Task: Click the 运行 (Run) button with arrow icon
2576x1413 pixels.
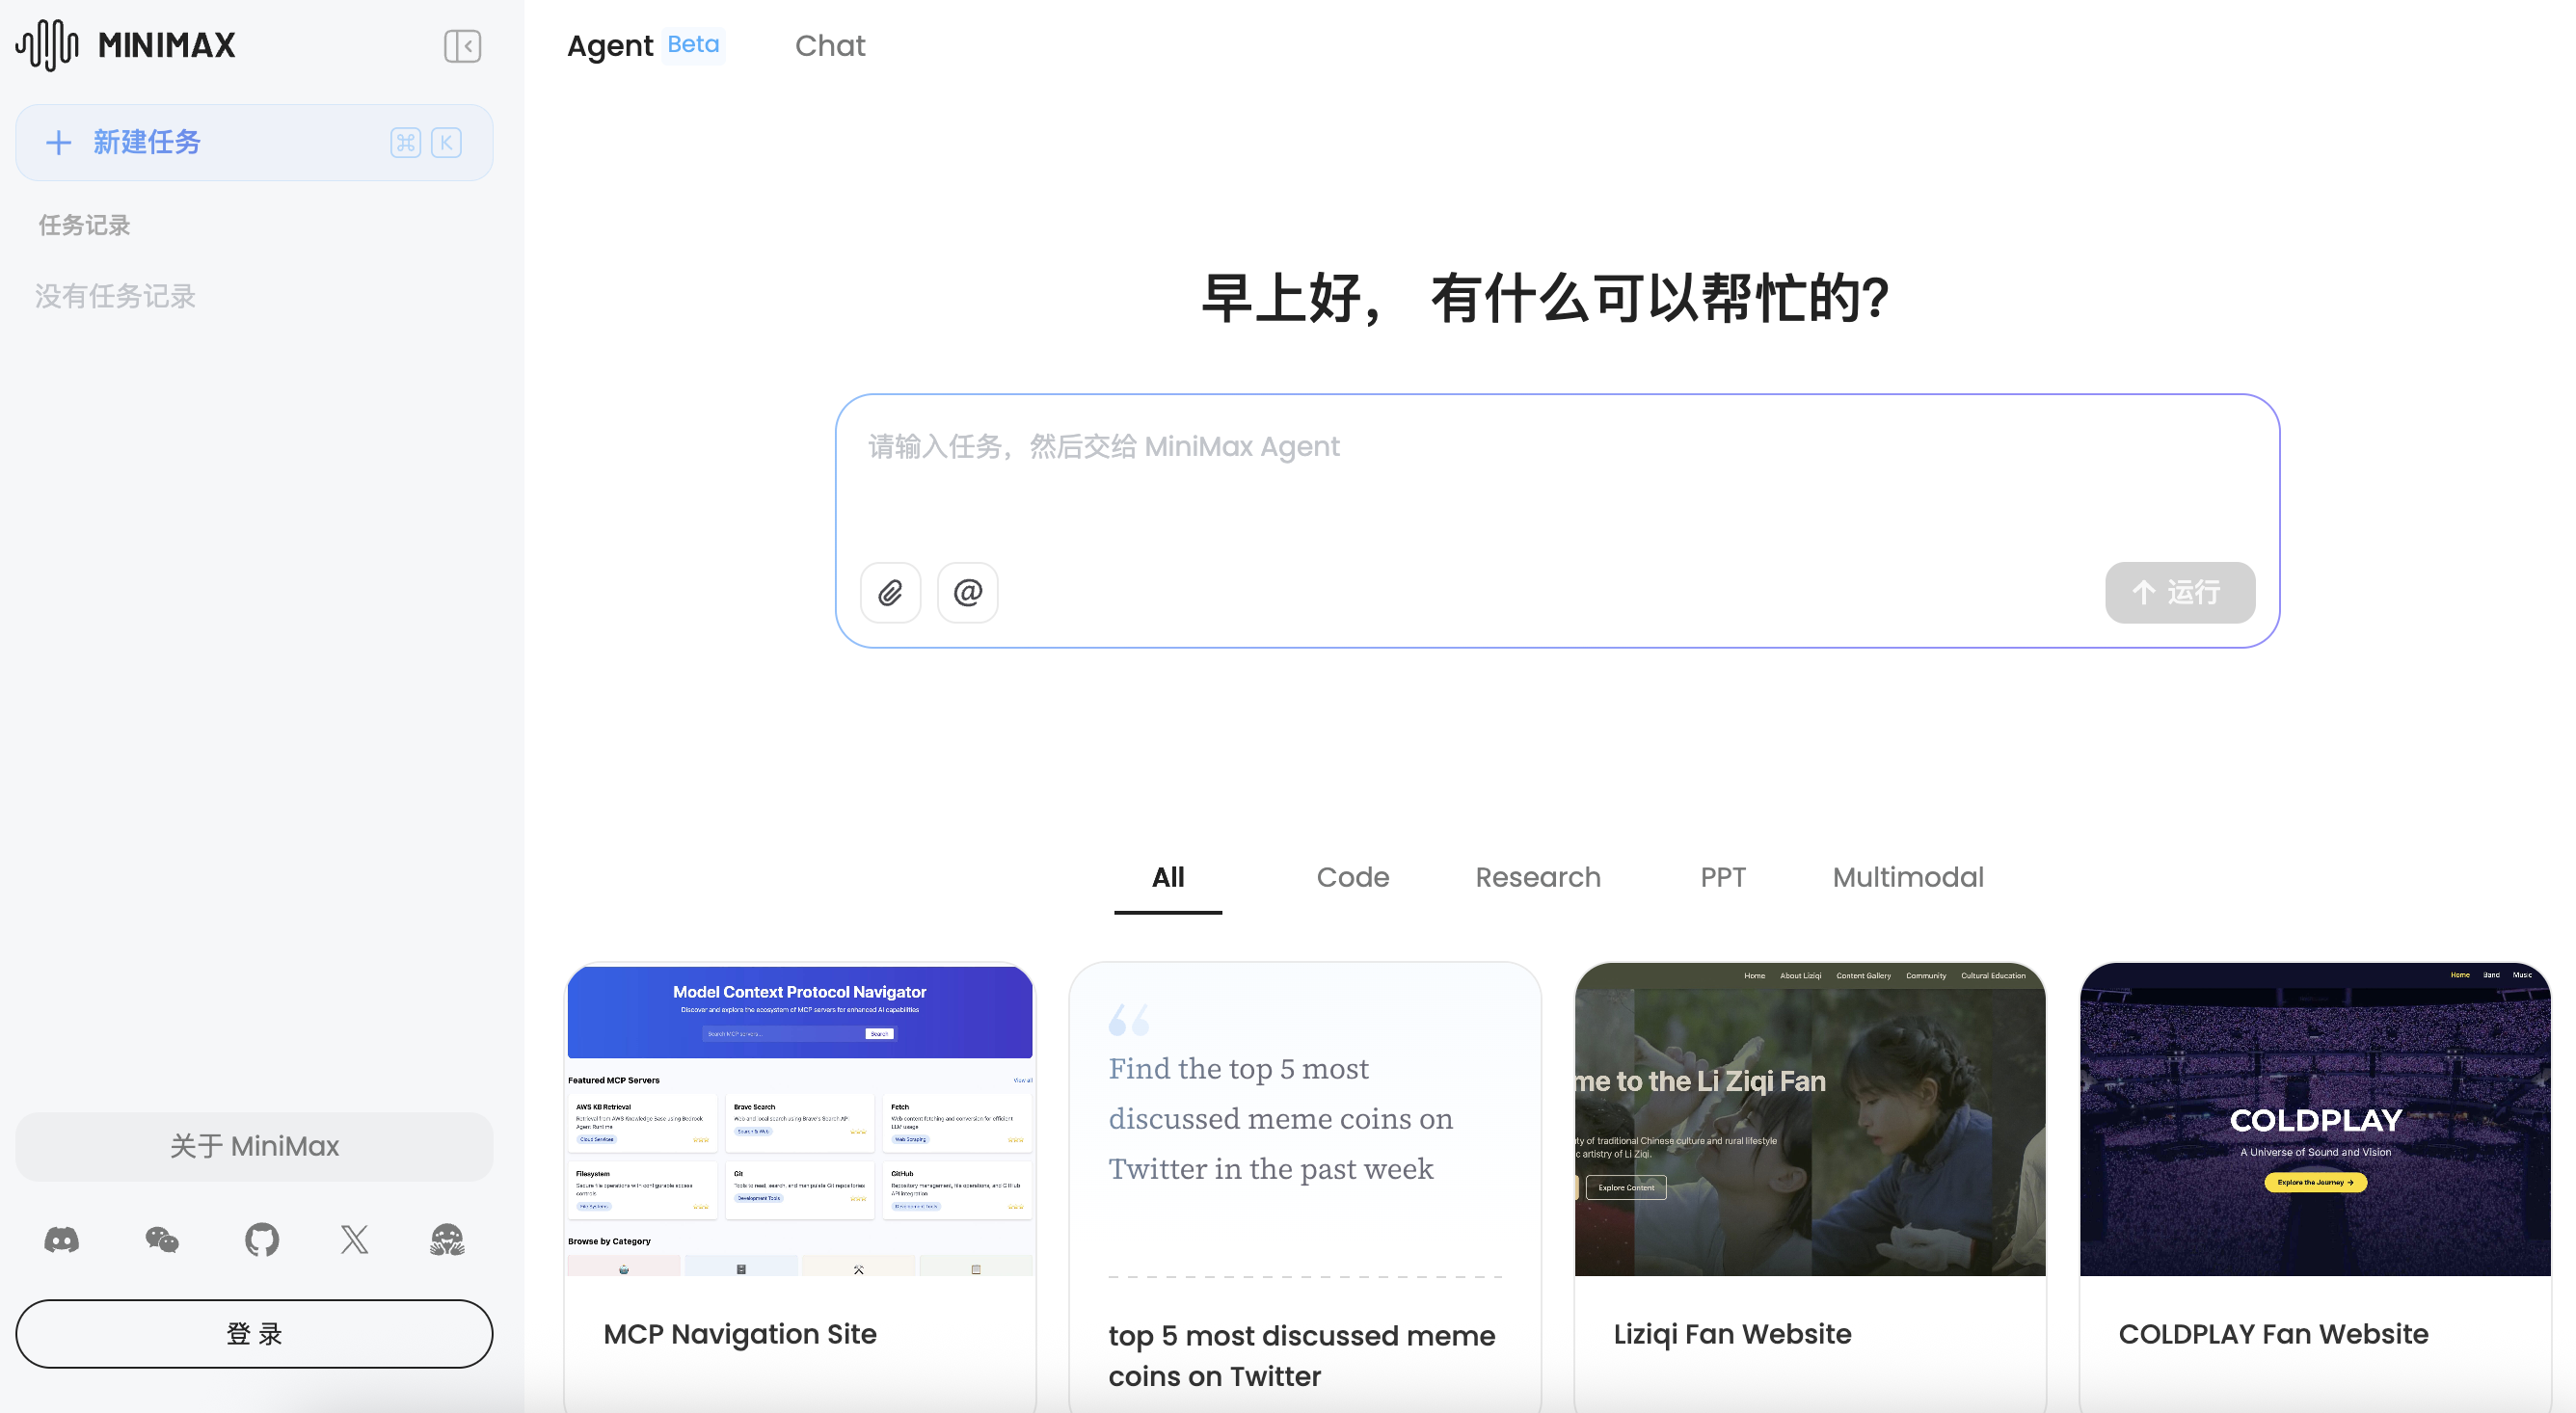Action: [2179, 592]
